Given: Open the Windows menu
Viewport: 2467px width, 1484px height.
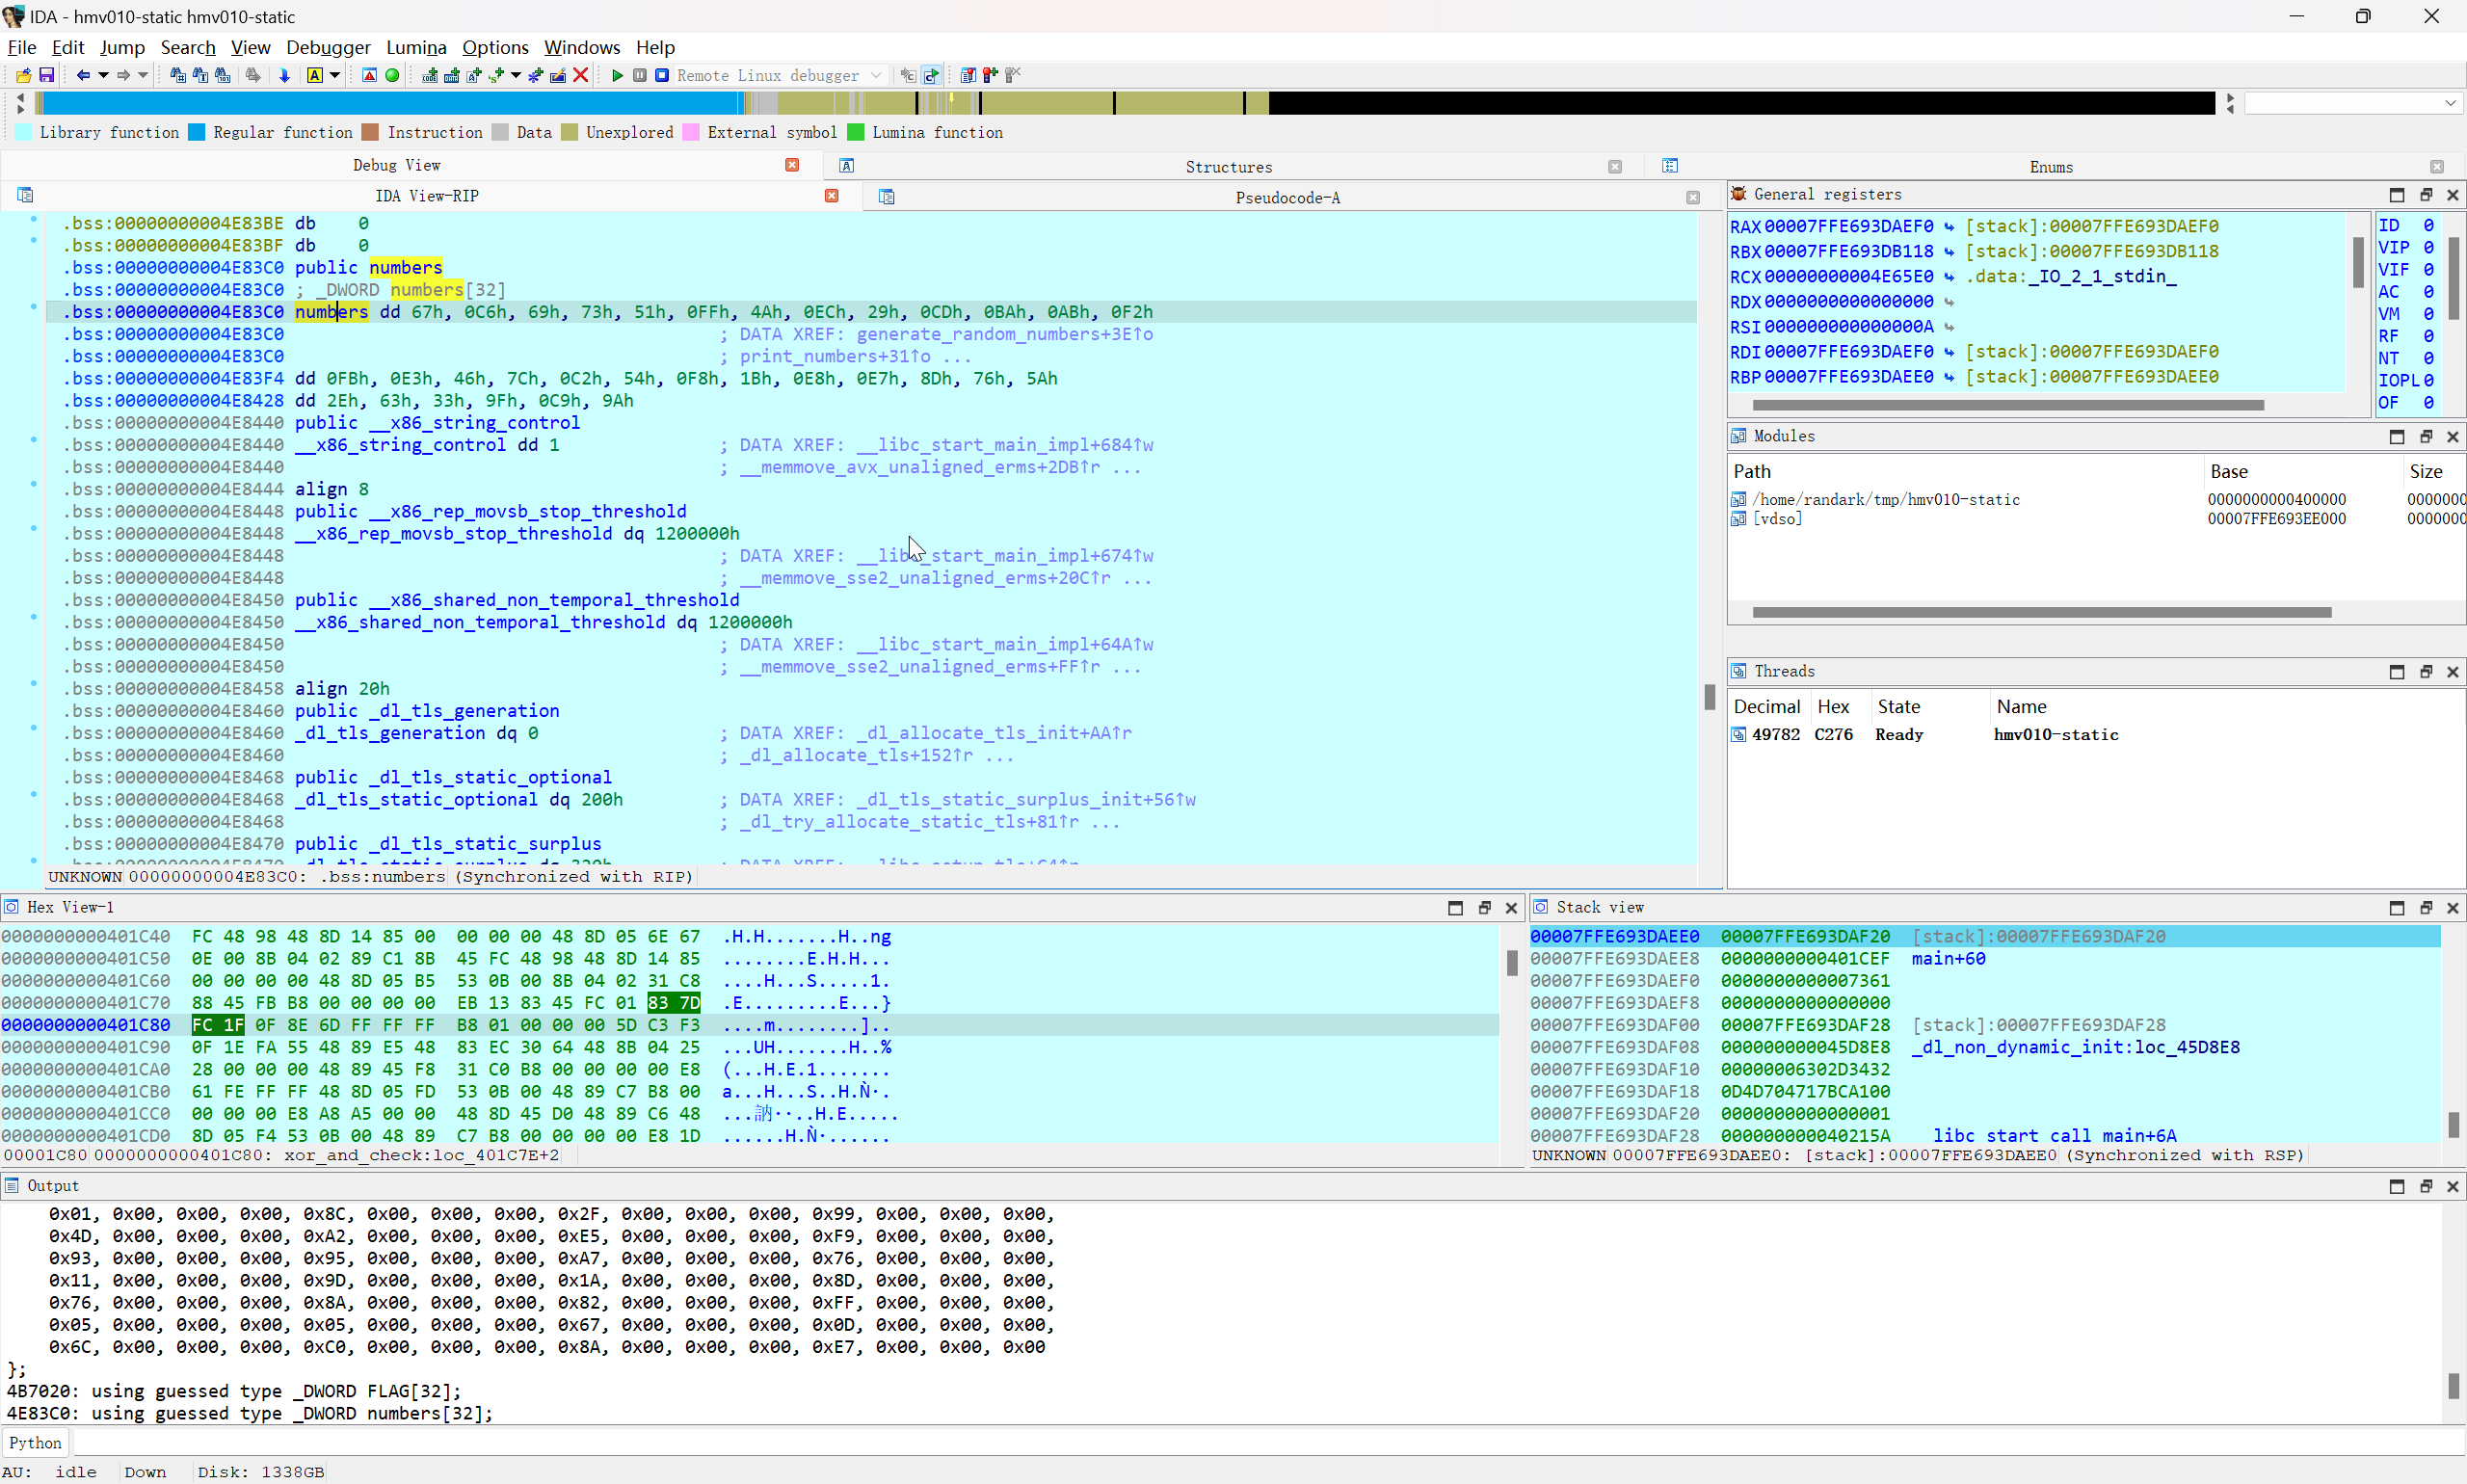Looking at the screenshot, I should [x=582, y=47].
